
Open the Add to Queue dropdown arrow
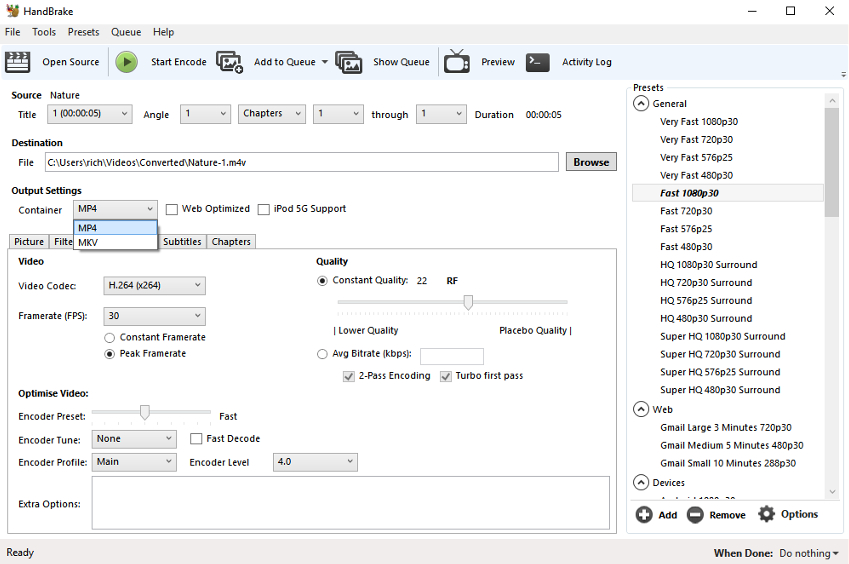click(325, 62)
